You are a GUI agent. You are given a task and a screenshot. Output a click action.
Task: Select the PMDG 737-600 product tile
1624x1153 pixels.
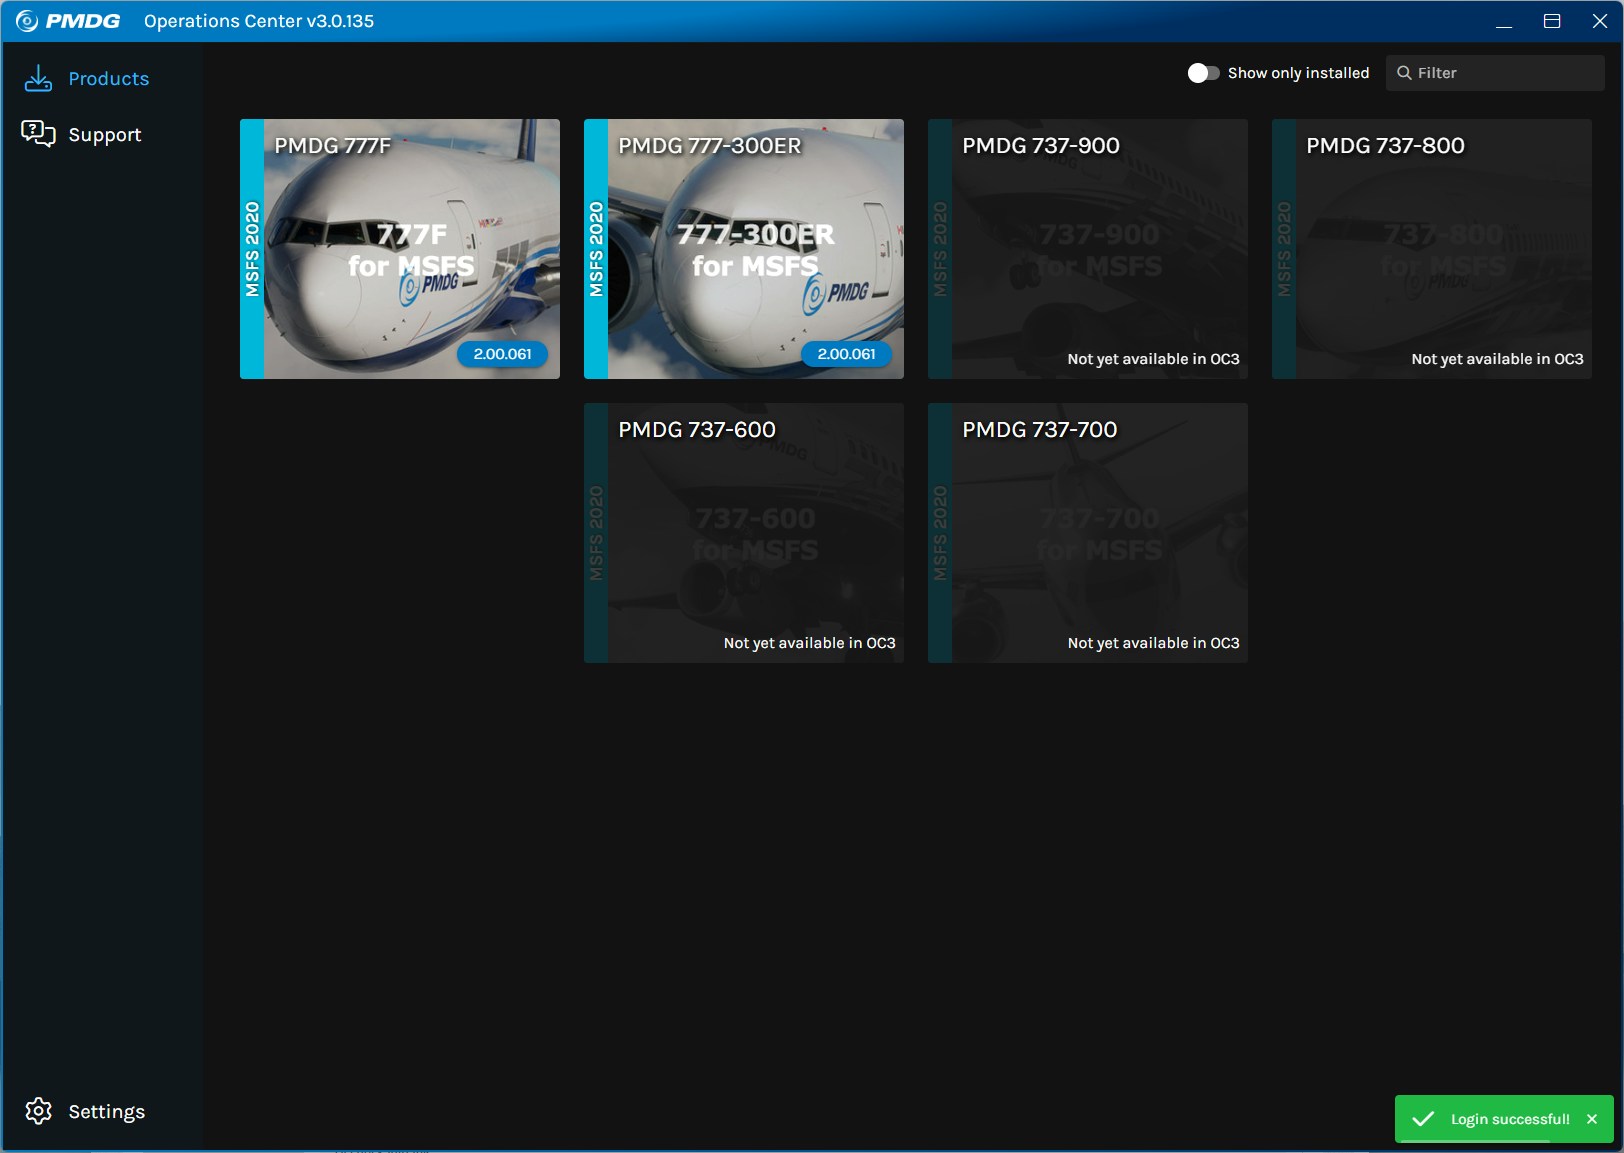[744, 533]
